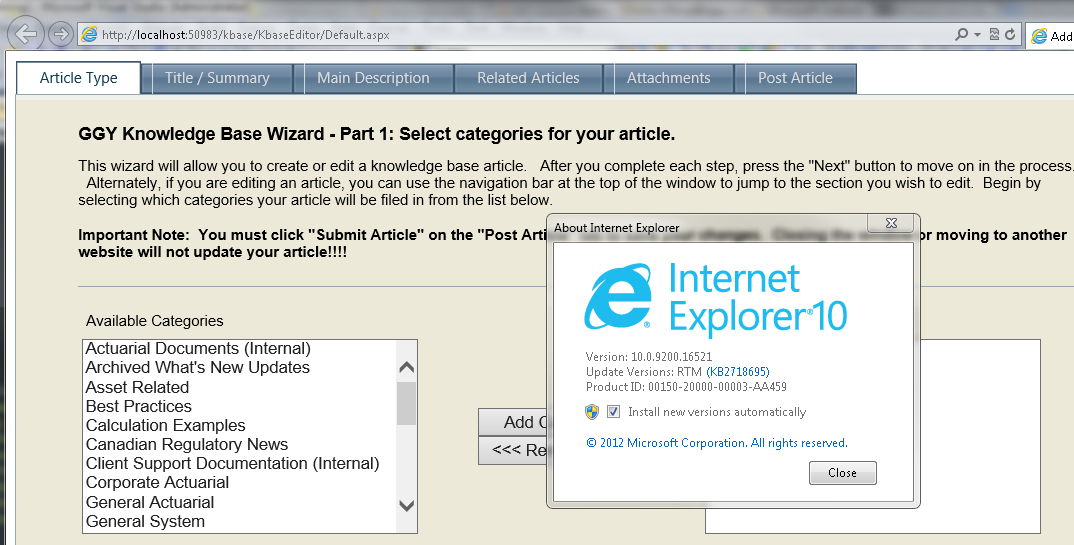Screen dimensions: 1074x545
Task: Go forward with the browser Forward arrow
Action: pos(61,34)
